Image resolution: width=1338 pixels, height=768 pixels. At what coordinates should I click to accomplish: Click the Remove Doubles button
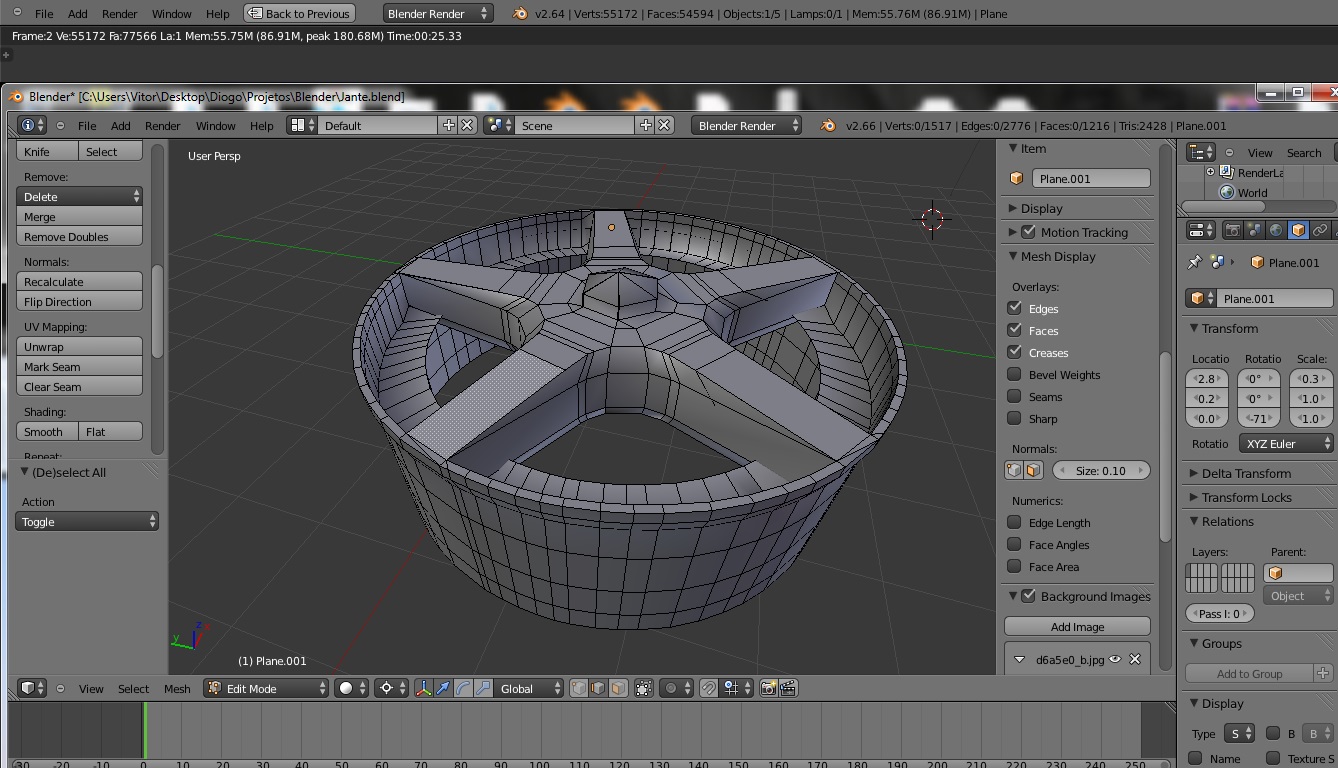[x=79, y=237]
